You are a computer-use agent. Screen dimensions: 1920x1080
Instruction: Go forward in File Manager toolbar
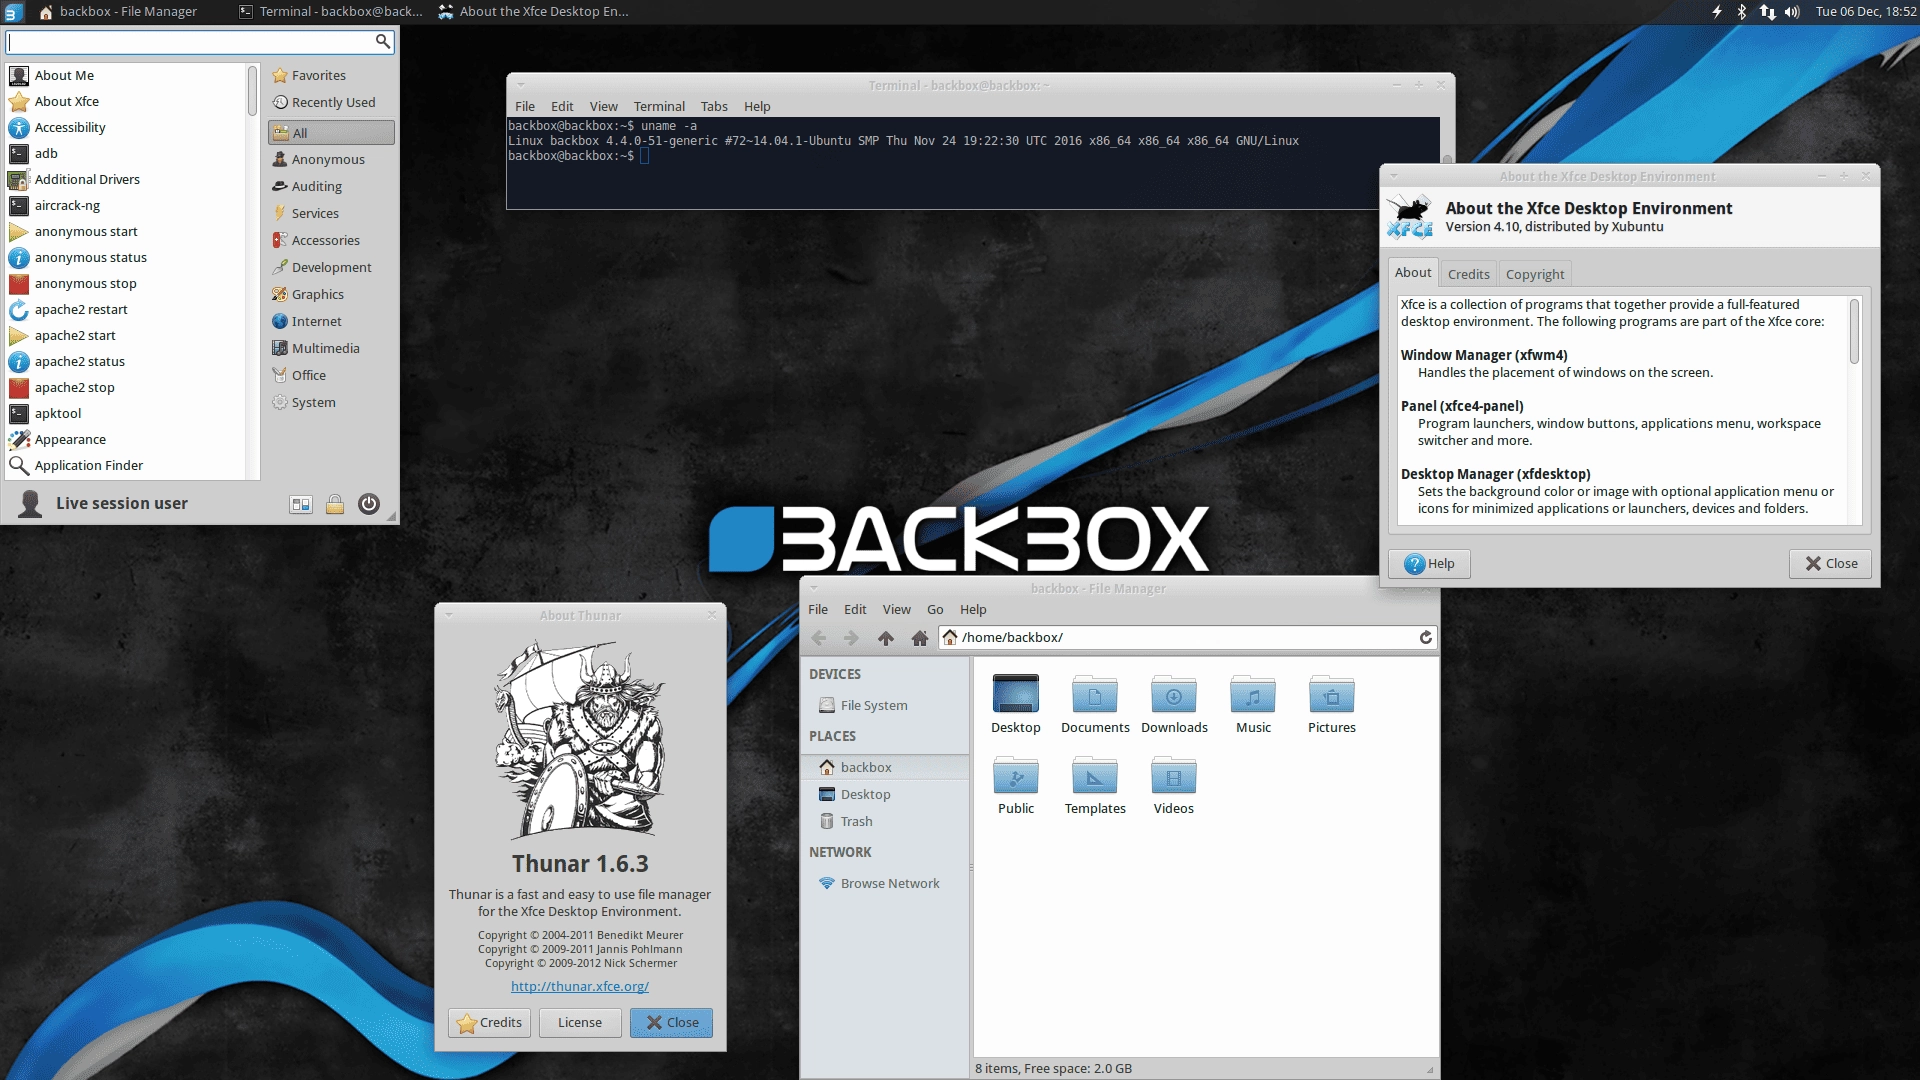[852, 638]
